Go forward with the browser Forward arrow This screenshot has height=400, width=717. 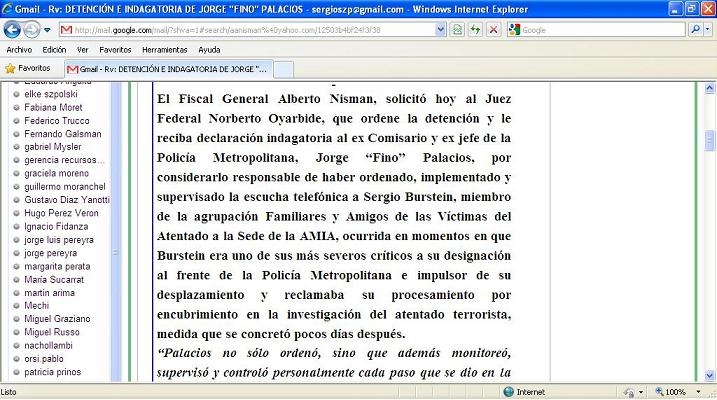[32, 30]
